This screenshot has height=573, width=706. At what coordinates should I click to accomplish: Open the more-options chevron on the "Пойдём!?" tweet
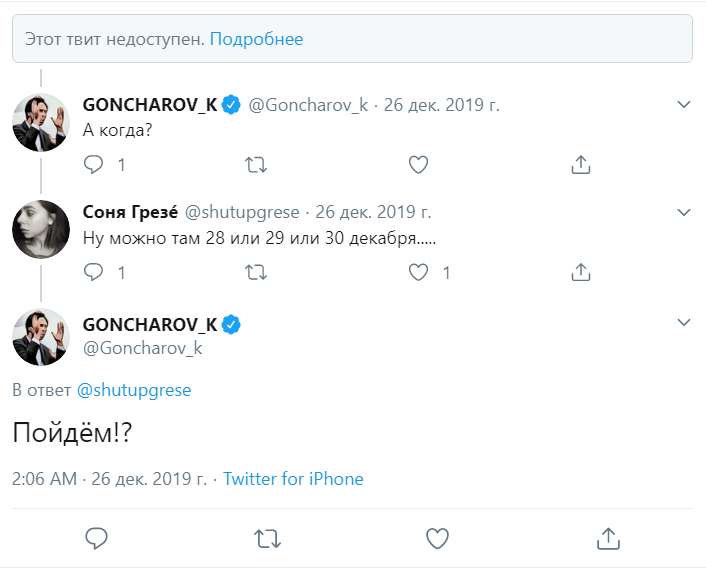click(684, 322)
